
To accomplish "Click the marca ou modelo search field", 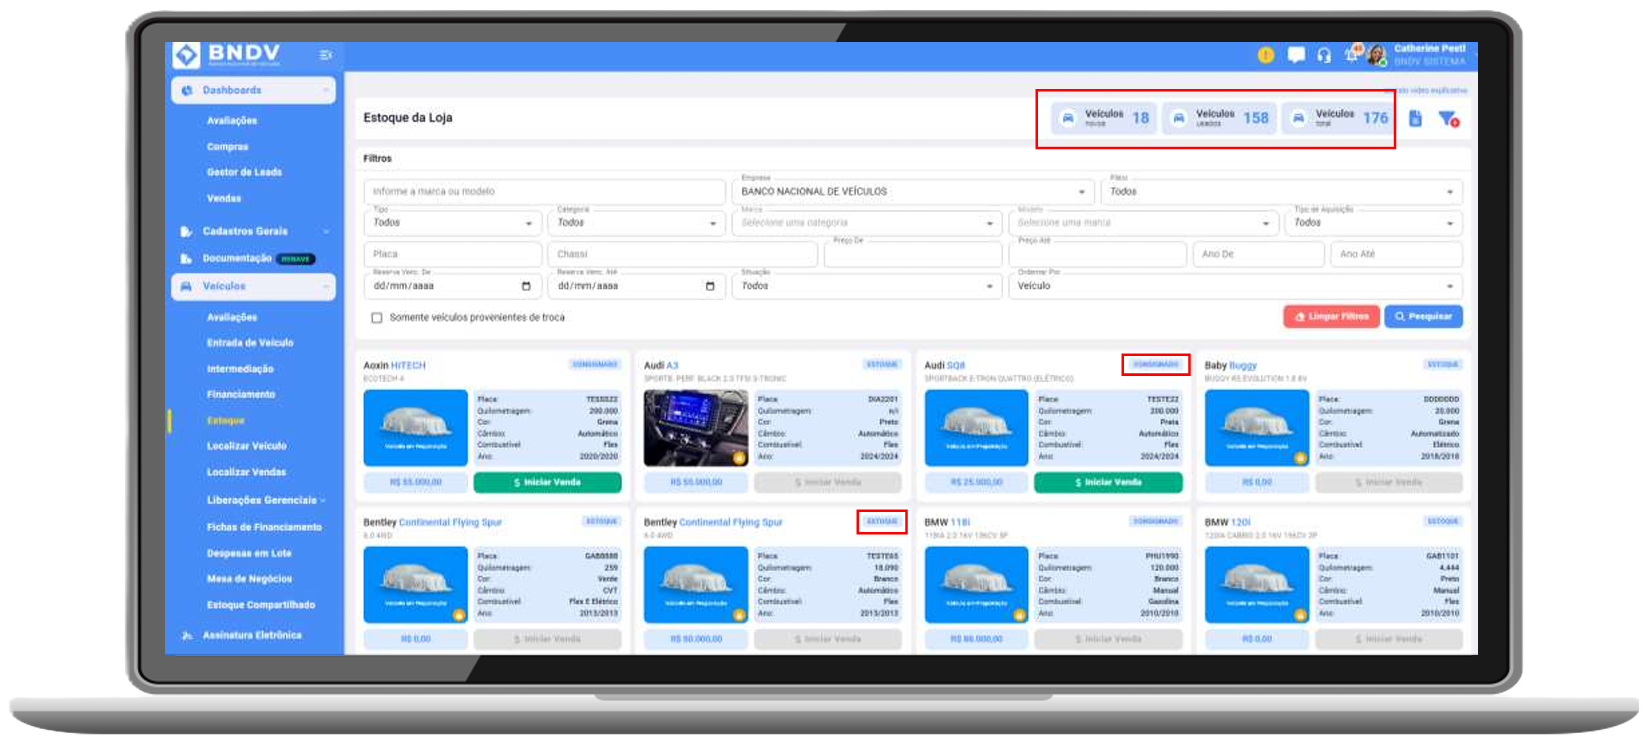I will coord(544,191).
